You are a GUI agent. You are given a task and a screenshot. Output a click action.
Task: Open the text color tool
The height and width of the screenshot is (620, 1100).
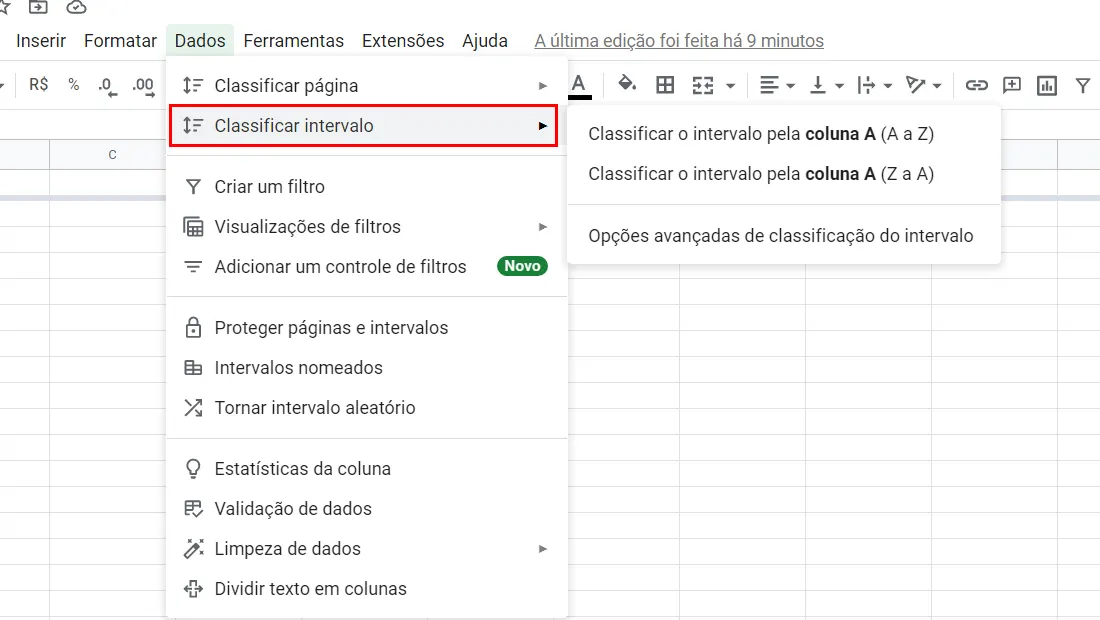(579, 86)
